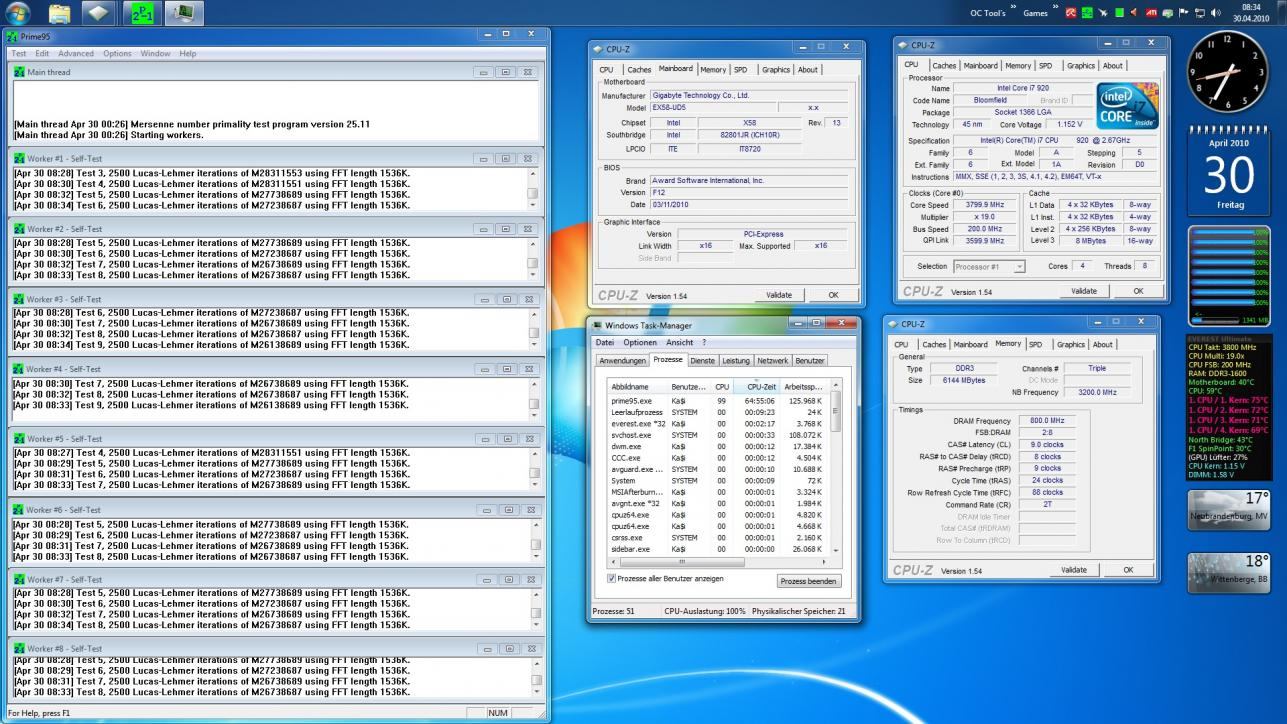Viewport: 1287px width, 724px height.
Task: Click Validate in processor CPU-Z window
Action: 1083,291
